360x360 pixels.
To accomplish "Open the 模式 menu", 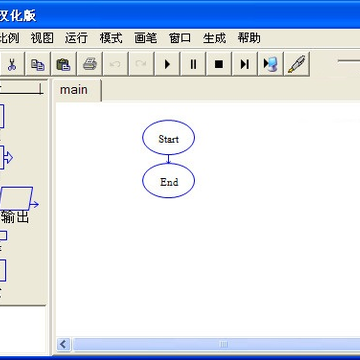I will click(x=111, y=38).
